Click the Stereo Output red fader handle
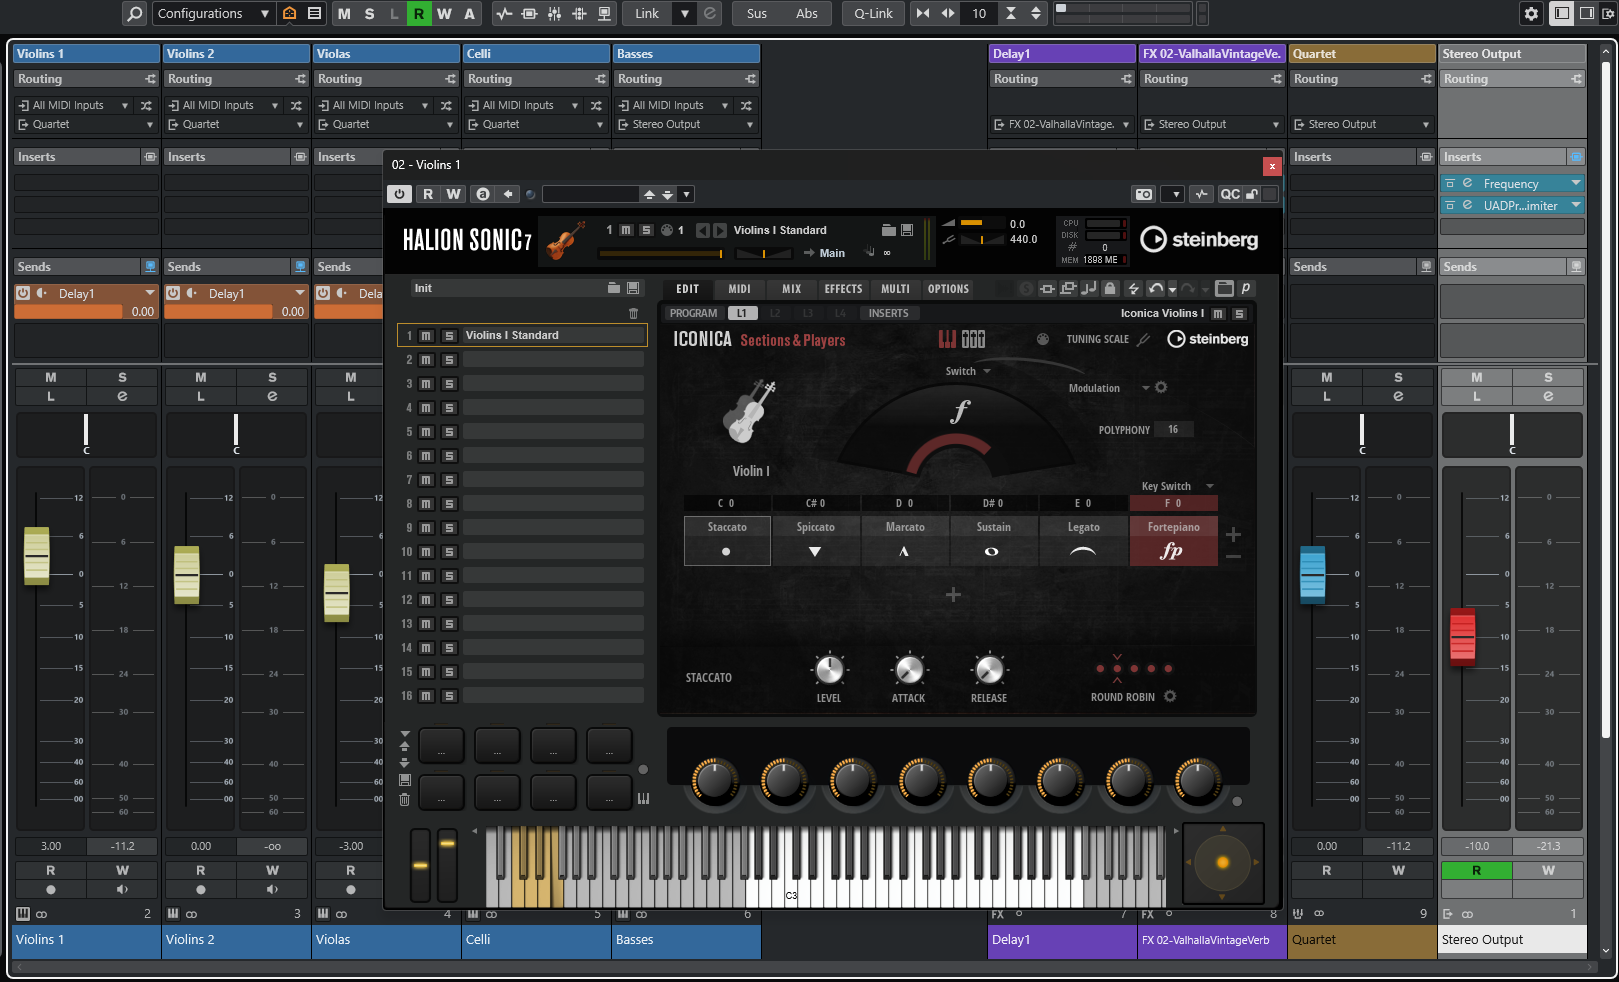Screen dimensions: 1619x982 coord(1462,636)
